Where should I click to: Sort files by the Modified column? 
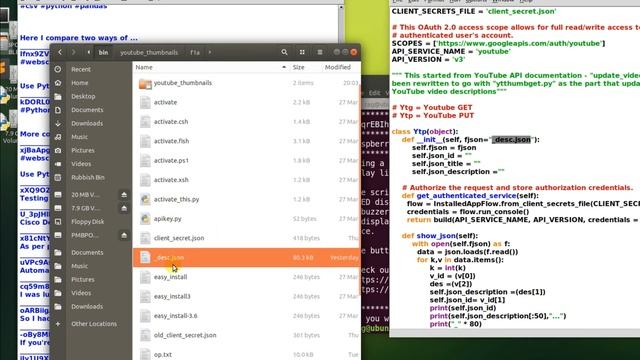pyautogui.click(x=338, y=67)
